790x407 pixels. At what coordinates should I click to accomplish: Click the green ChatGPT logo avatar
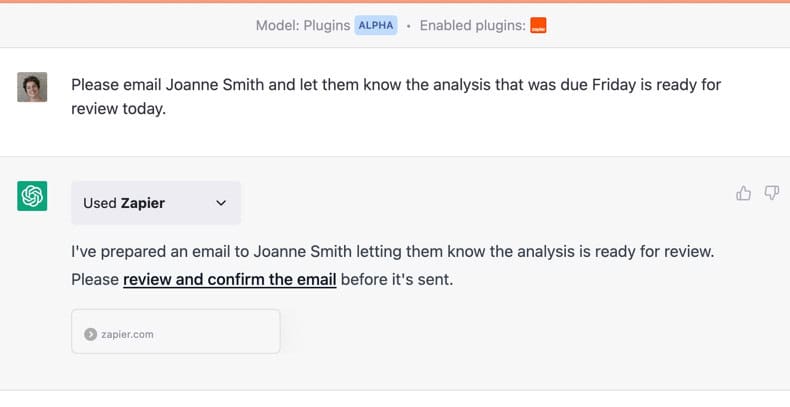pyautogui.click(x=32, y=196)
